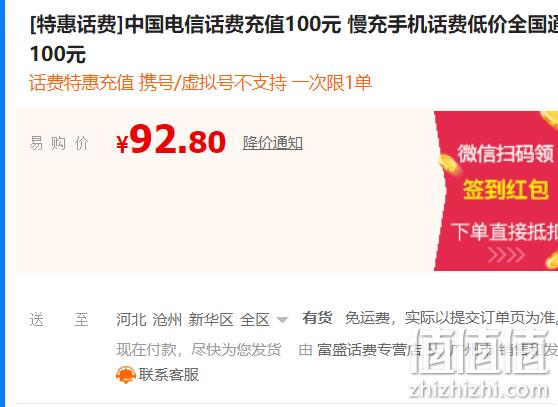
Task: Click the chevron arrows in red banner
Action: (x=506, y=255)
